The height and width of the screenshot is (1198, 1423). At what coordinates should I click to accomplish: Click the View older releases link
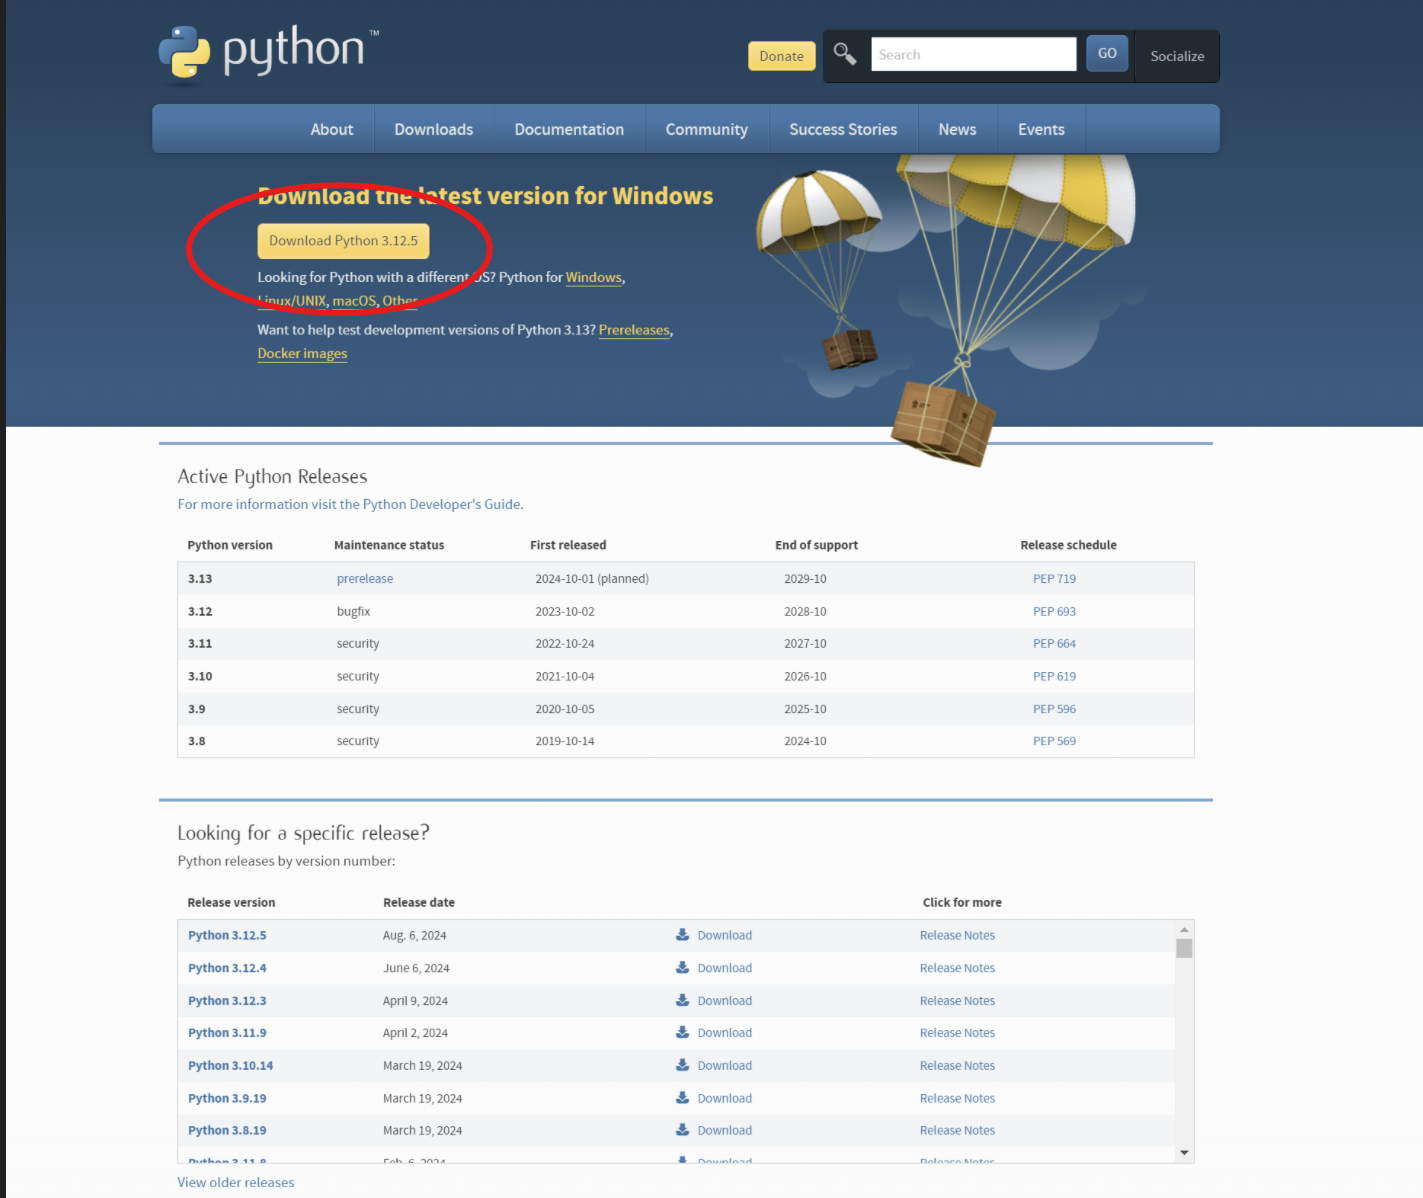pos(236,1182)
